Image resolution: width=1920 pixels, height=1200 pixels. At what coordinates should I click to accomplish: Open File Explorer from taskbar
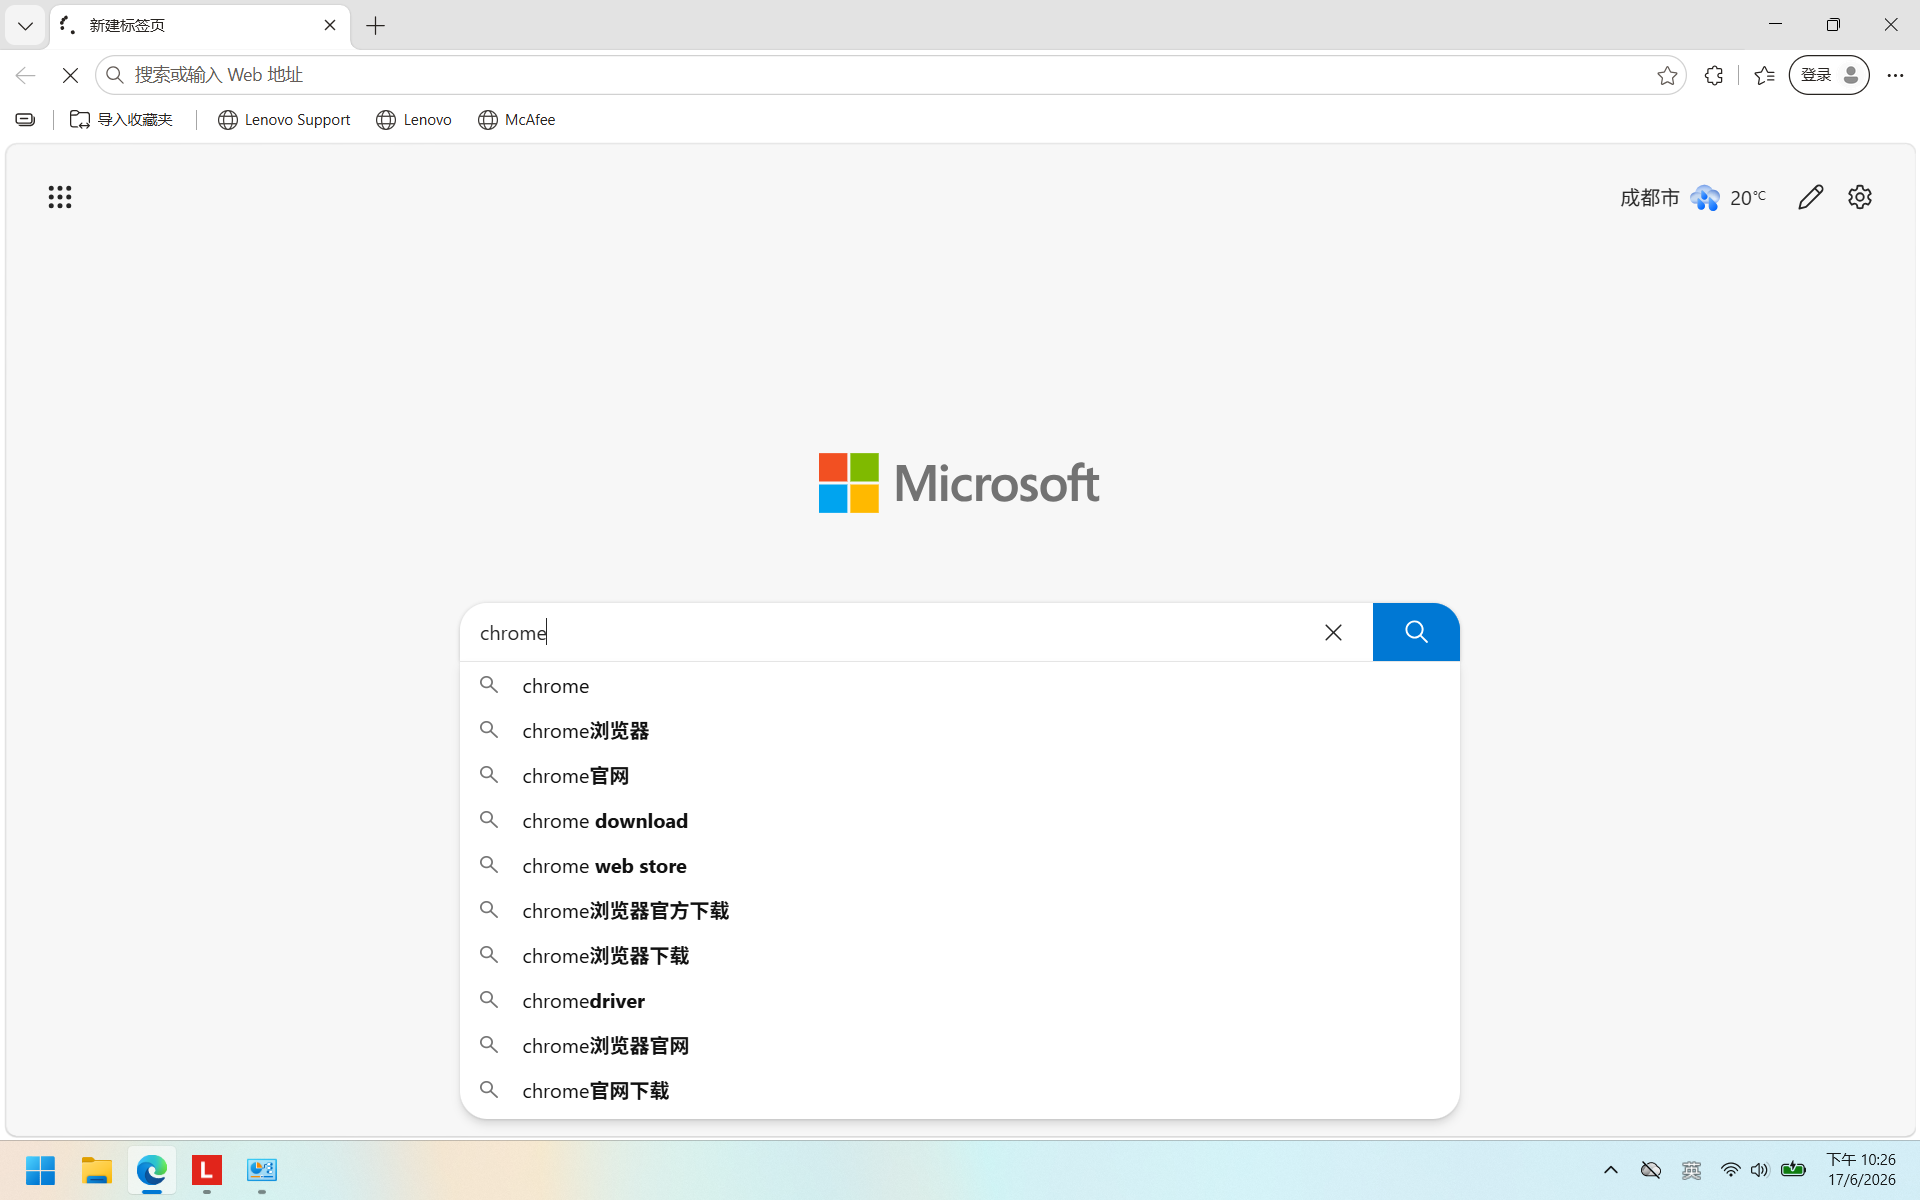[x=97, y=1170]
